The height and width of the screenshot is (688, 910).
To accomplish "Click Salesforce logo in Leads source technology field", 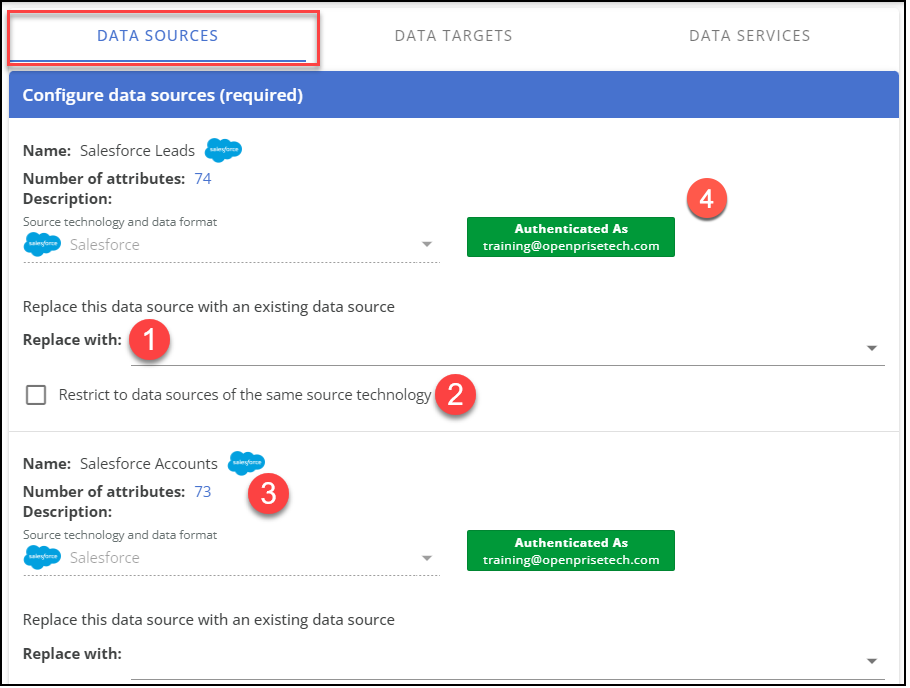I will (42, 244).
